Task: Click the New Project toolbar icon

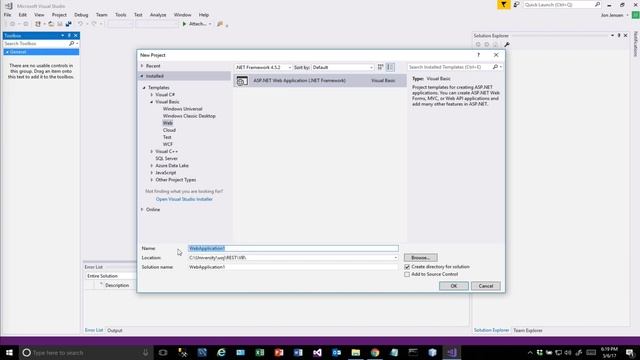Action: [x=38, y=24]
